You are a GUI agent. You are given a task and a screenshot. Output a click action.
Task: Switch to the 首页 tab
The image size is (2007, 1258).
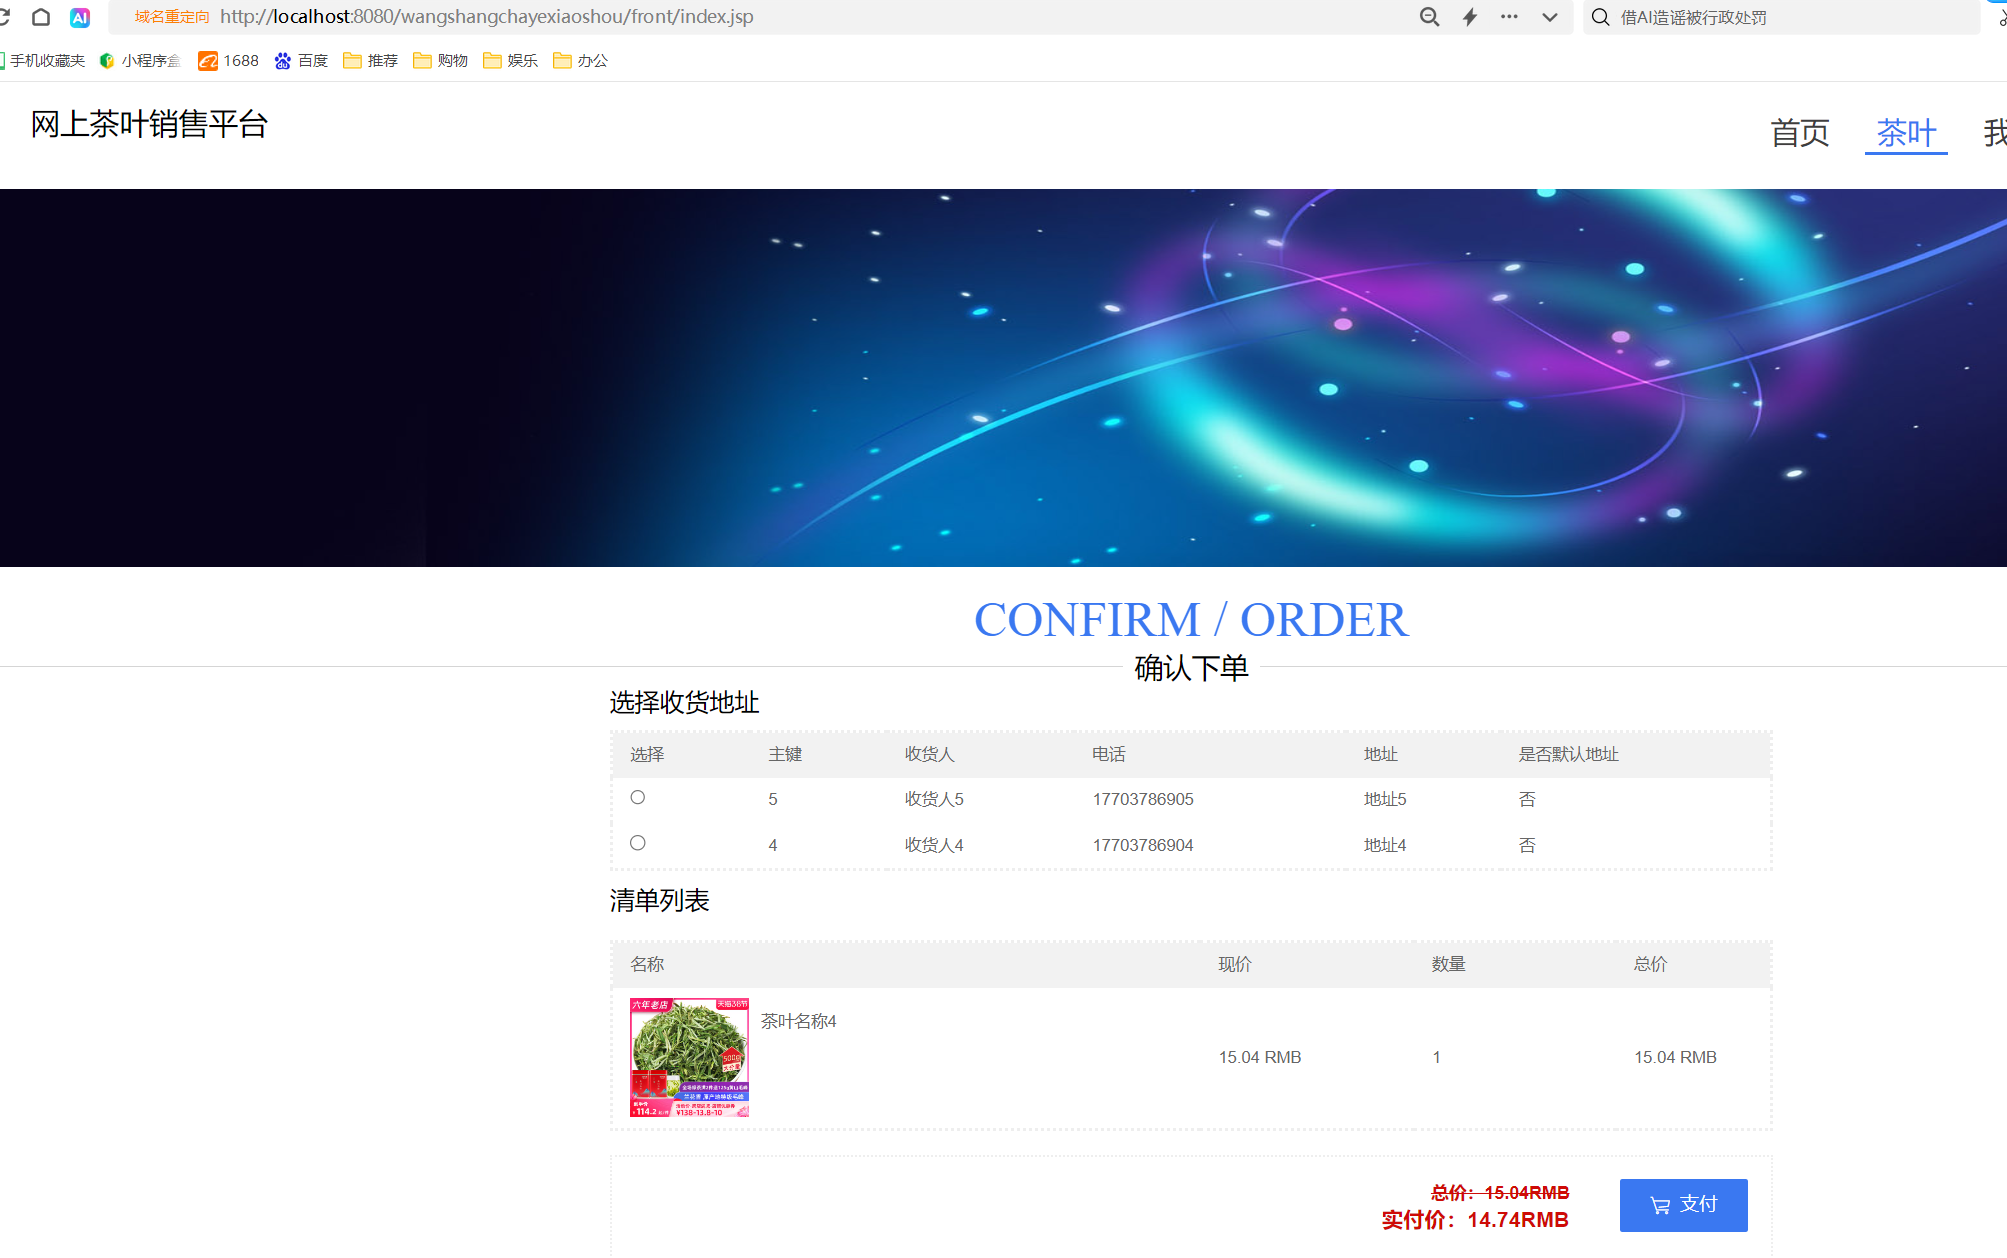click(1799, 132)
